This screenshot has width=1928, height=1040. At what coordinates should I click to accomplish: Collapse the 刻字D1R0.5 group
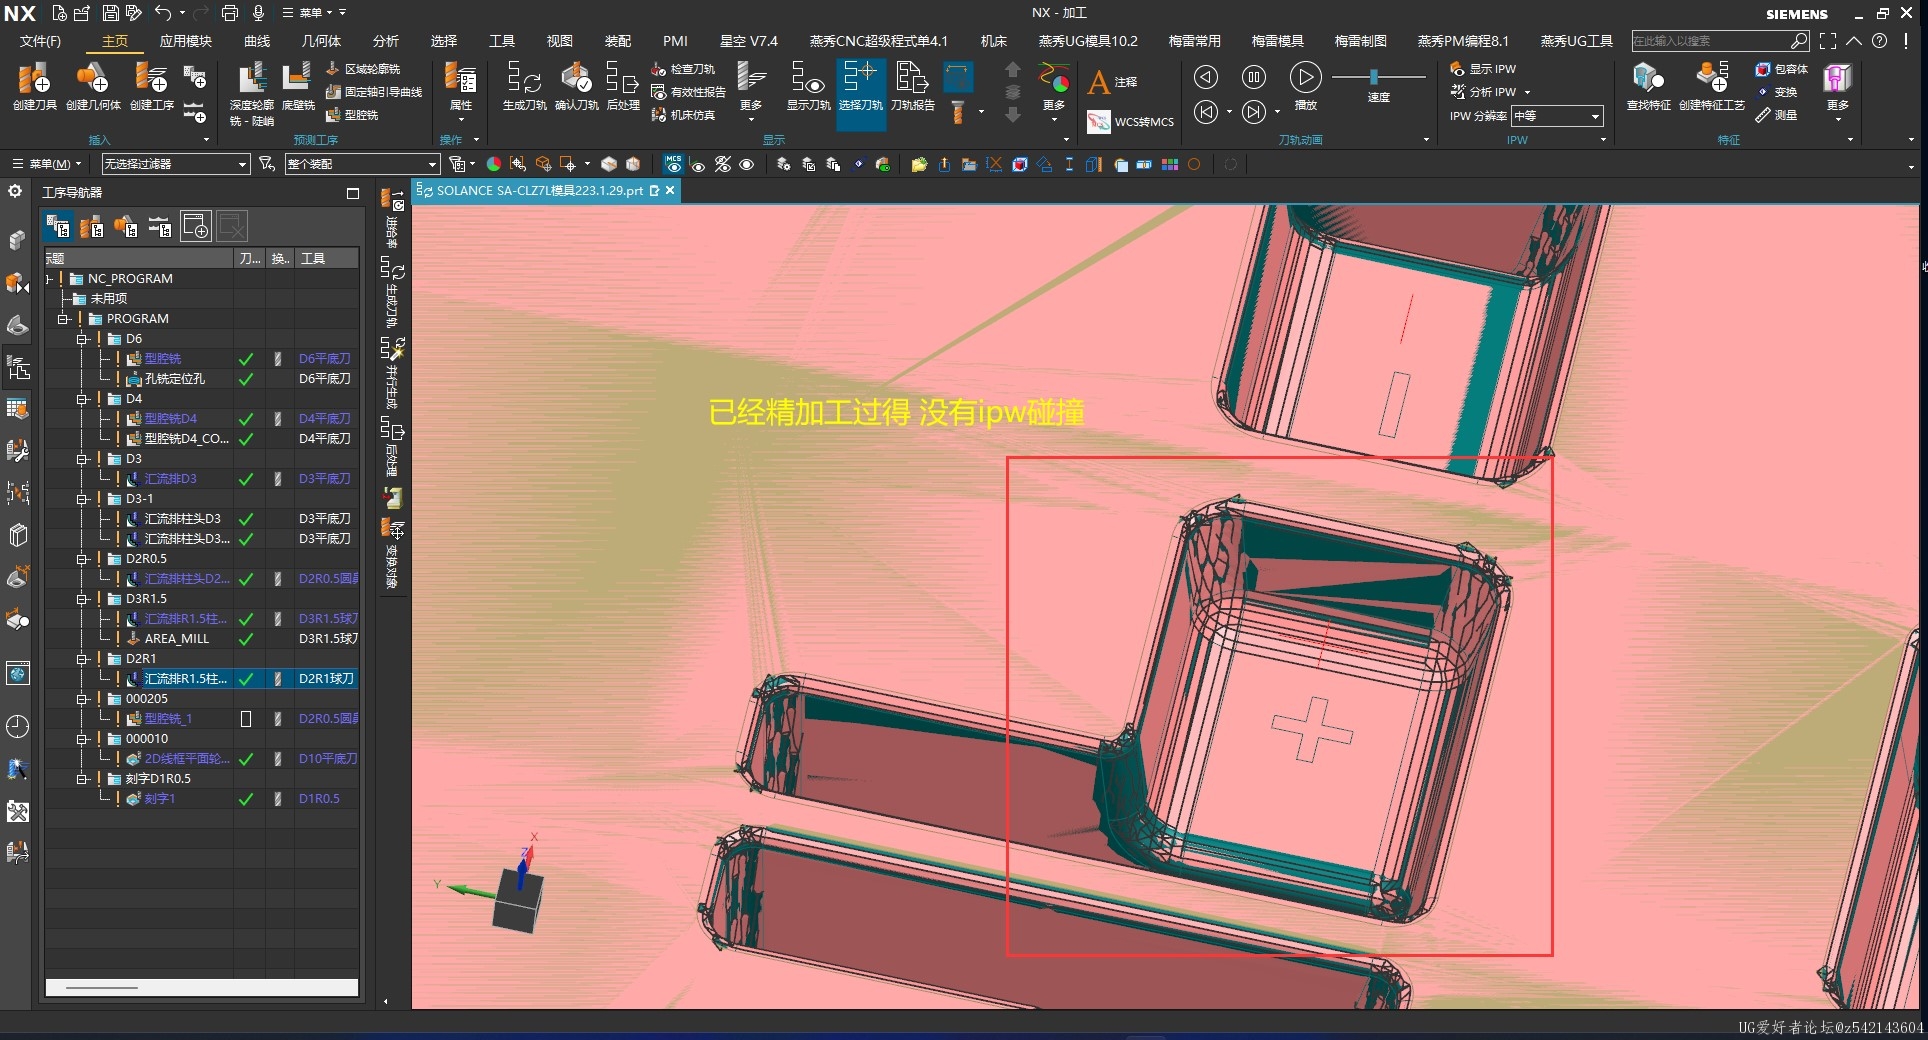[83, 779]
